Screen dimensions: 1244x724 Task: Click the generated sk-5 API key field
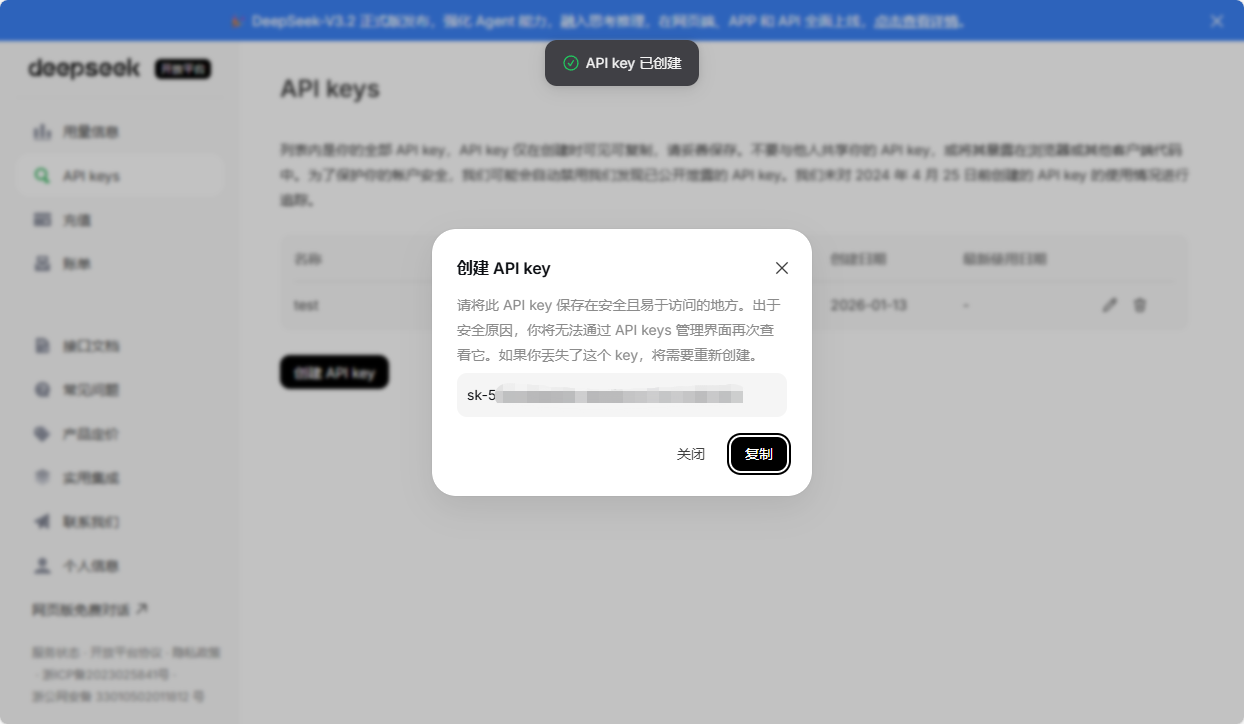point(622,395)
